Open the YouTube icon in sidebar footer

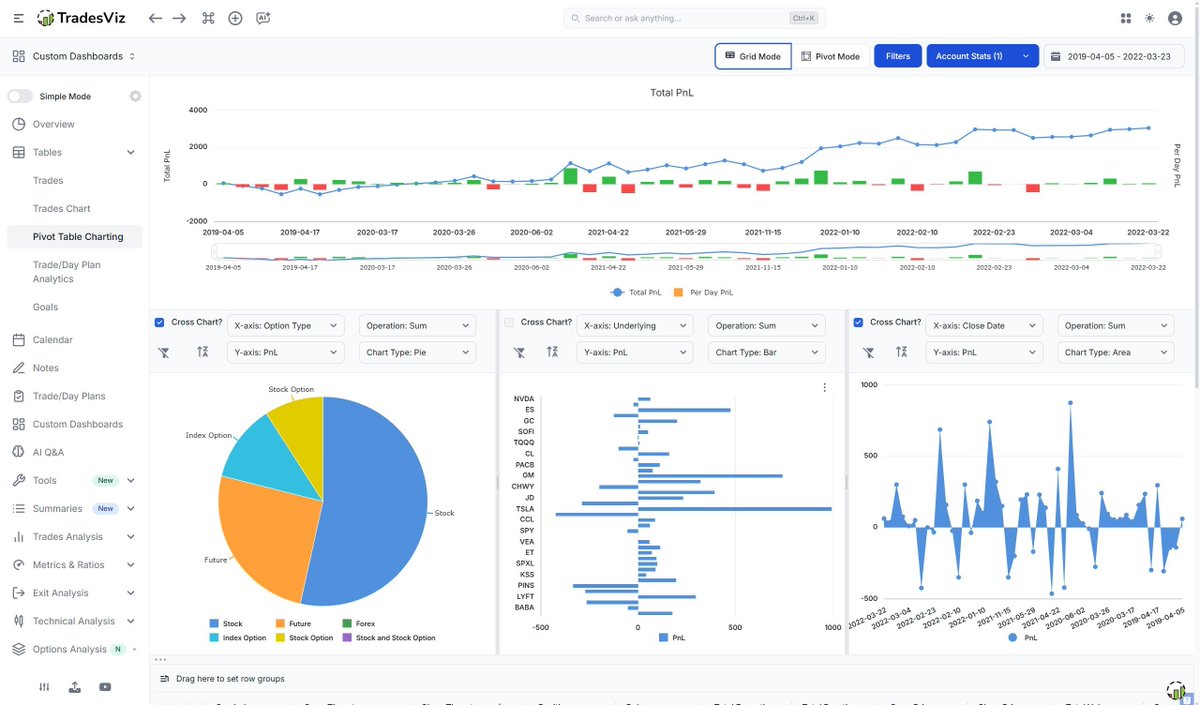pos(105,687)
